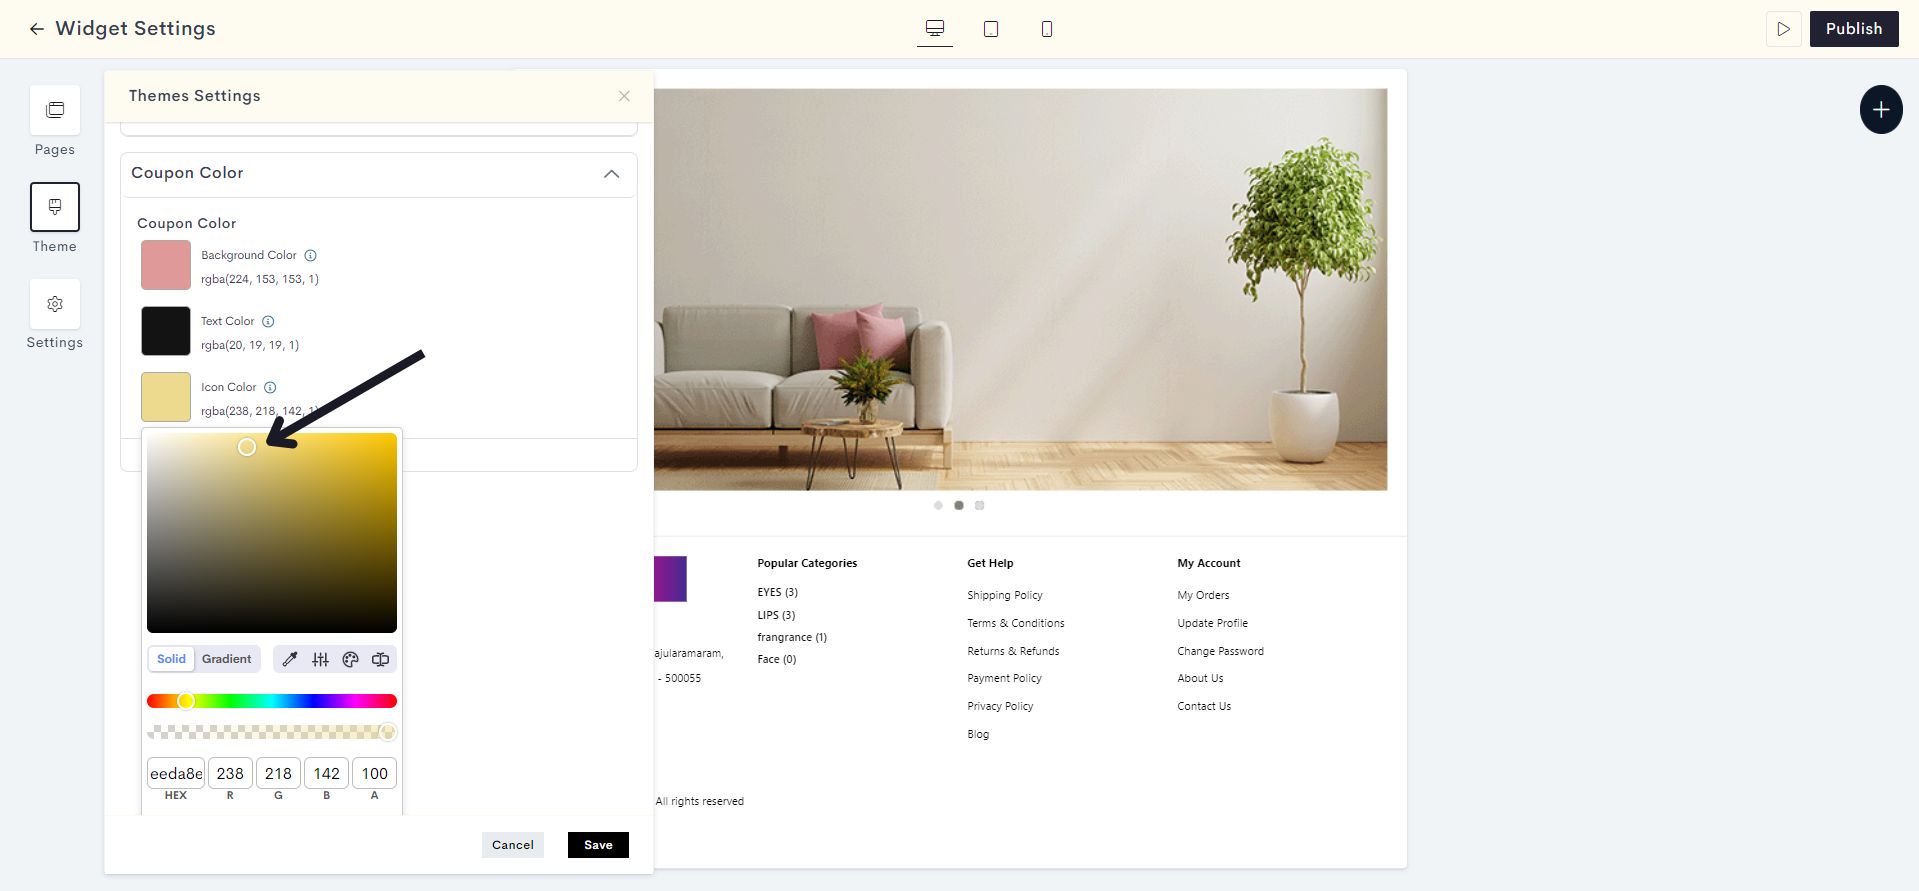Open the advanced sliders icon
1919x891 pixels.
coord(320,659)
